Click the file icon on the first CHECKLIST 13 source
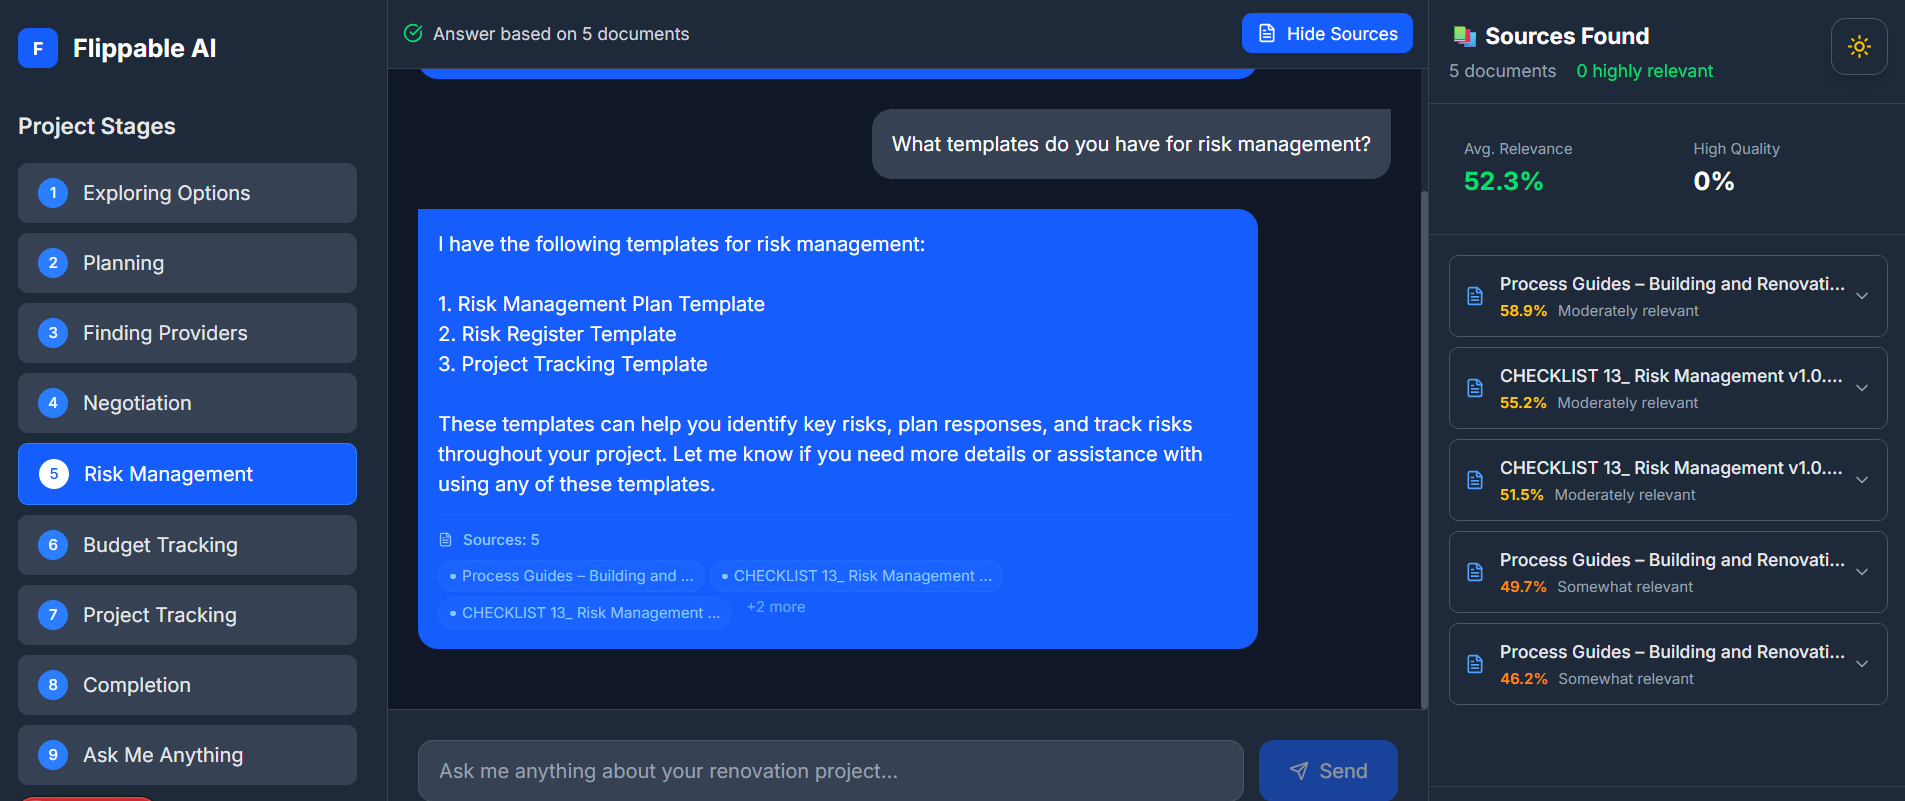Image resolution: width=1905 pixels, height=801 pixels. pyautogui.click(x=1474, y=388)
